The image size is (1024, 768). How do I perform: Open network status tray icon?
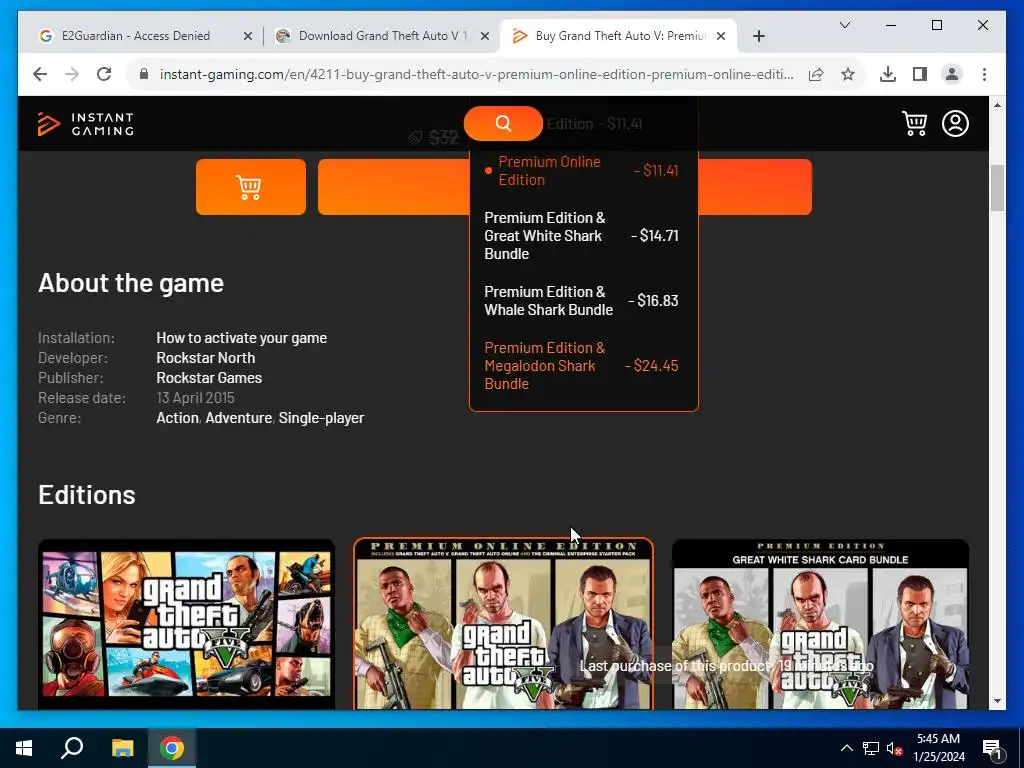click(871, 748)
